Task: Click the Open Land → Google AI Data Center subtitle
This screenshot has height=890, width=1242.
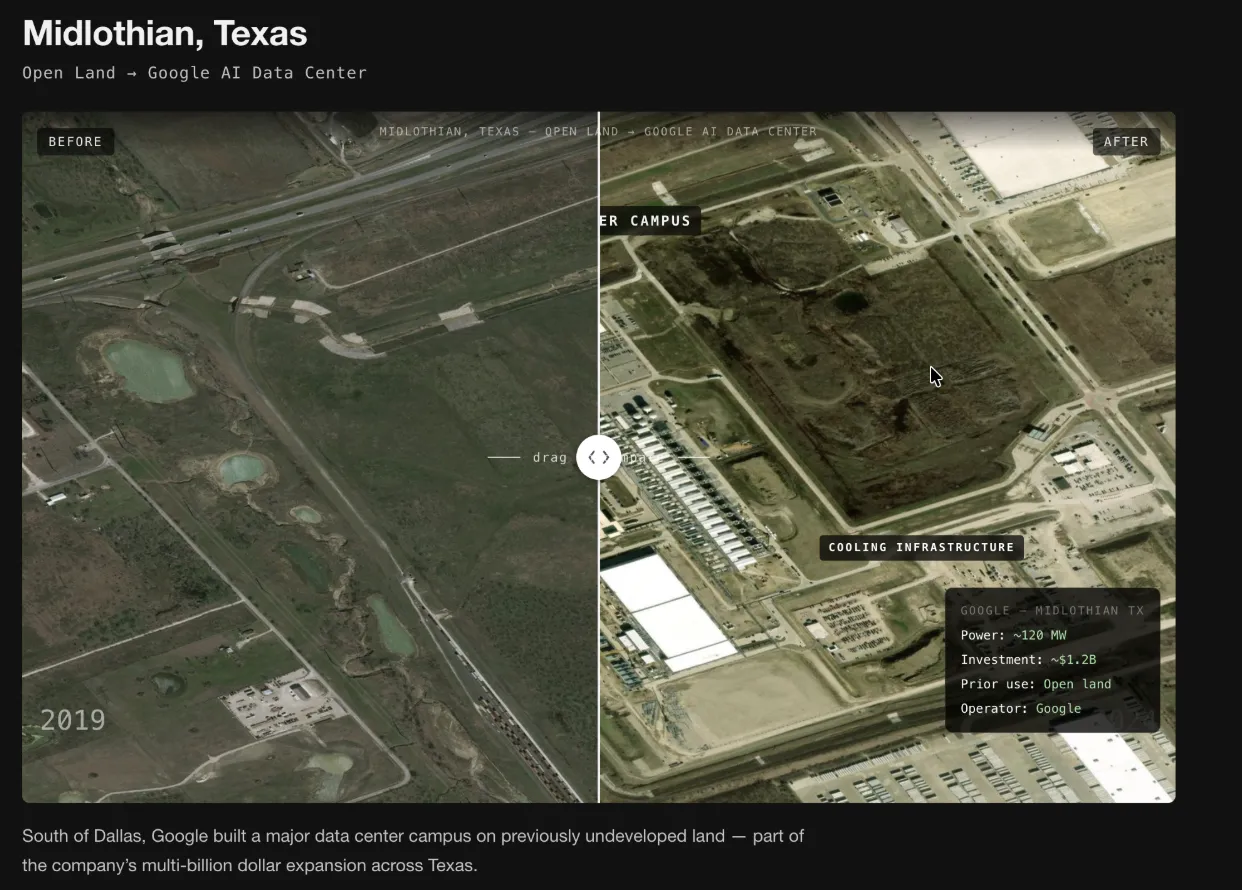Action: coord(194,72)
